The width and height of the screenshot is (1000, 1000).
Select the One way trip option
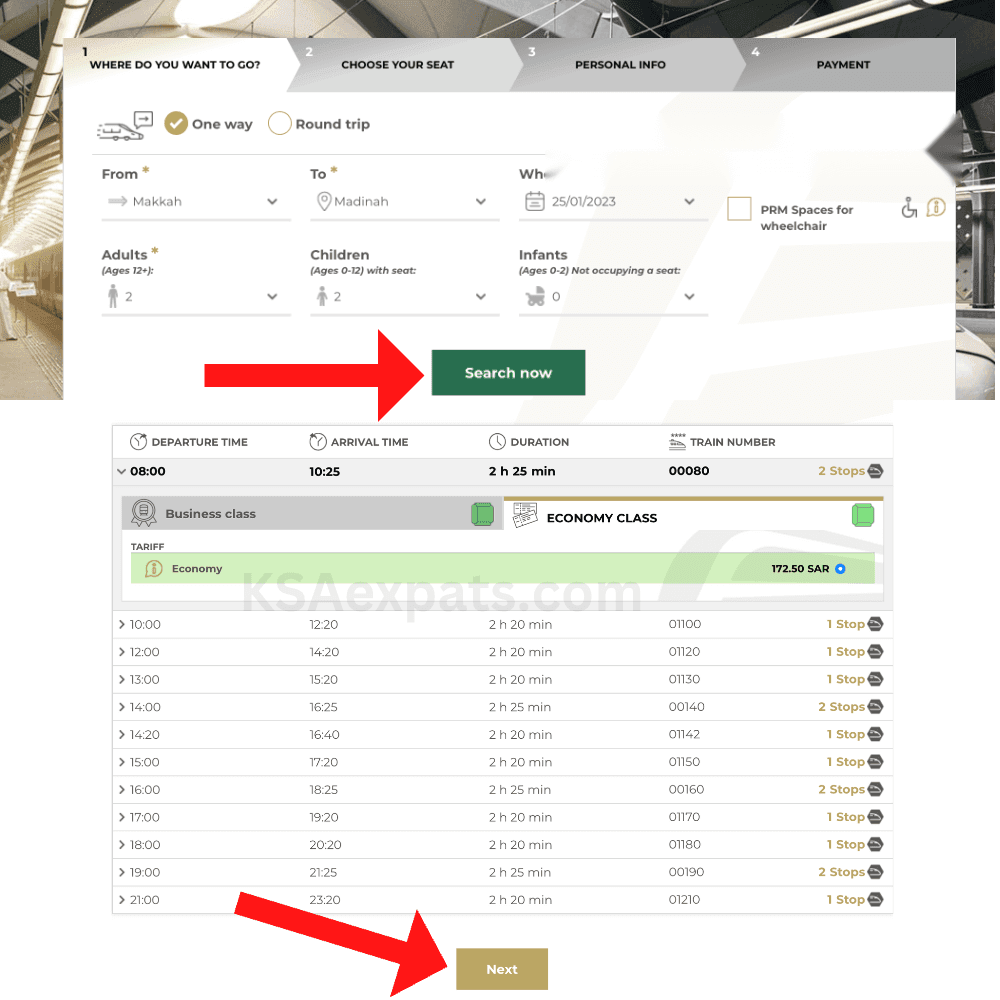pyautogui.click(x=176, y=123)
